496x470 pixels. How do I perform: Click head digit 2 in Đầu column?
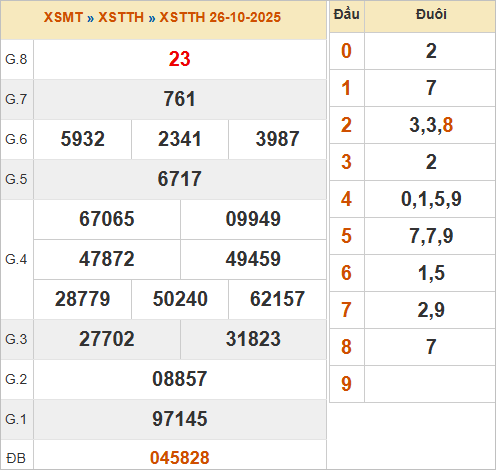tap(346, 125)
